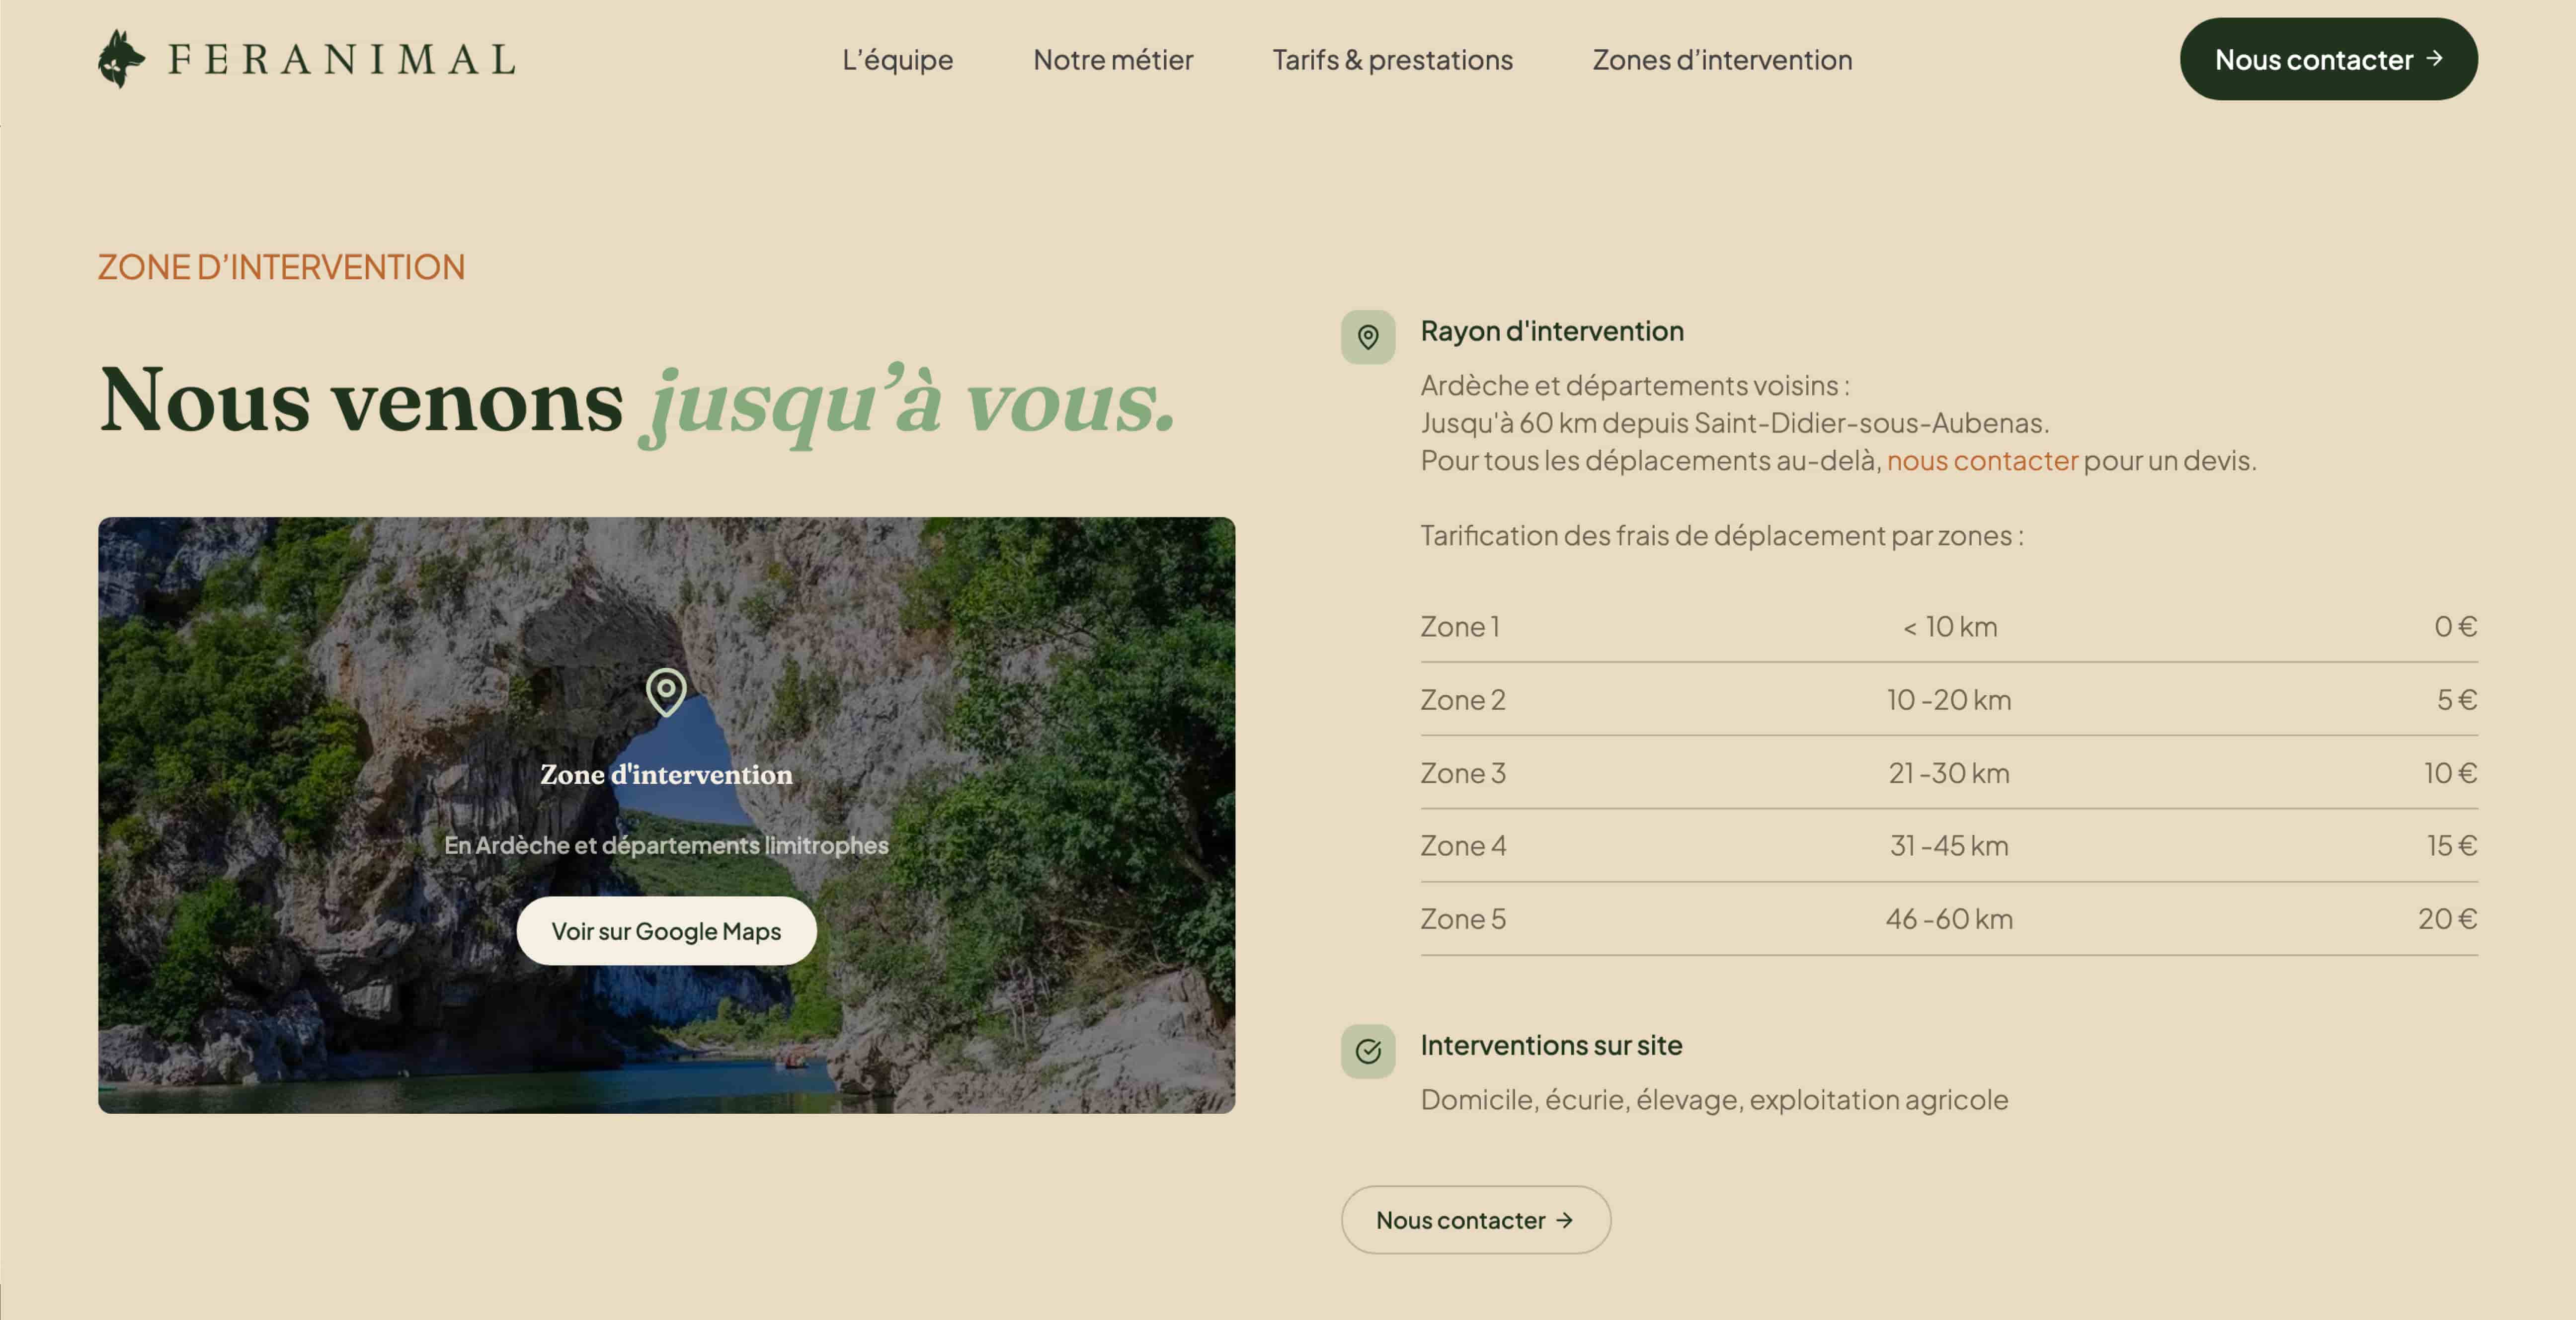The width and height of the screenshot is (2576, 1320).
Task: Select the Zone 3 row label
Action: (1463, 773)
